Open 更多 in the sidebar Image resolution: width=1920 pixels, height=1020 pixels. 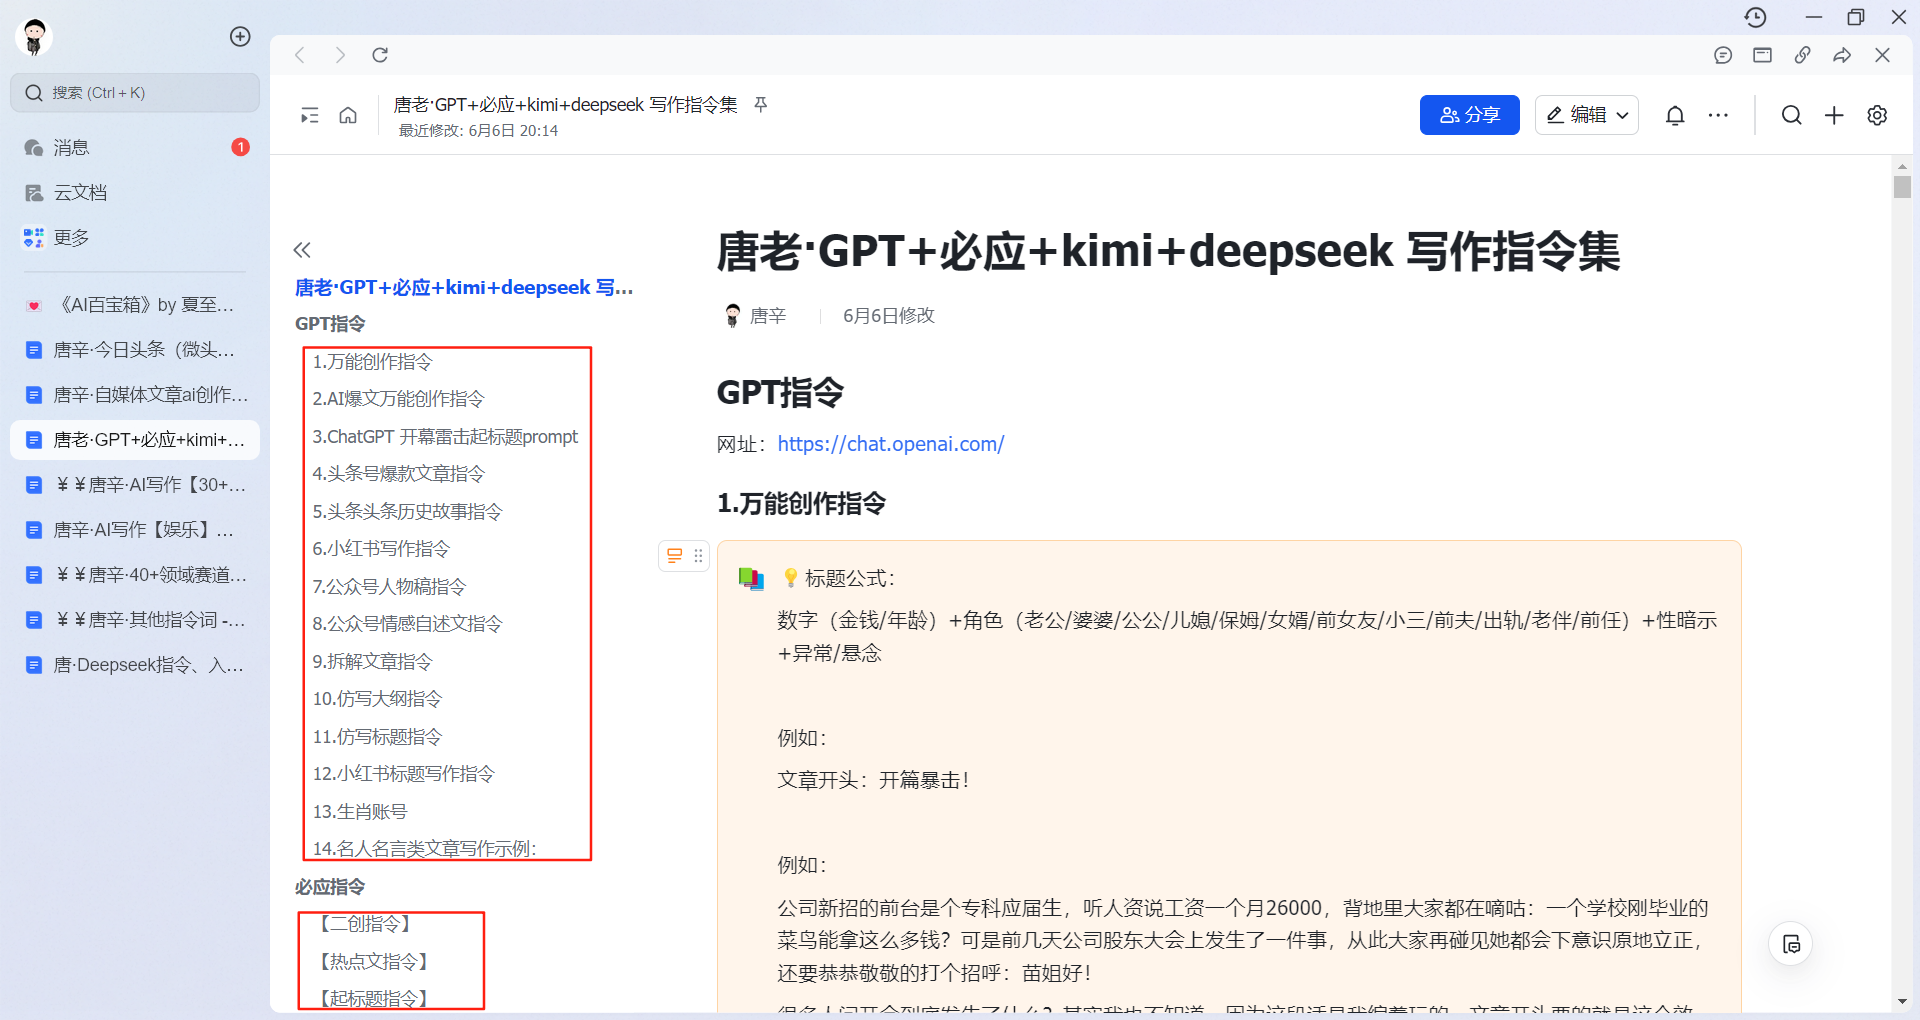tap(135, 238)
